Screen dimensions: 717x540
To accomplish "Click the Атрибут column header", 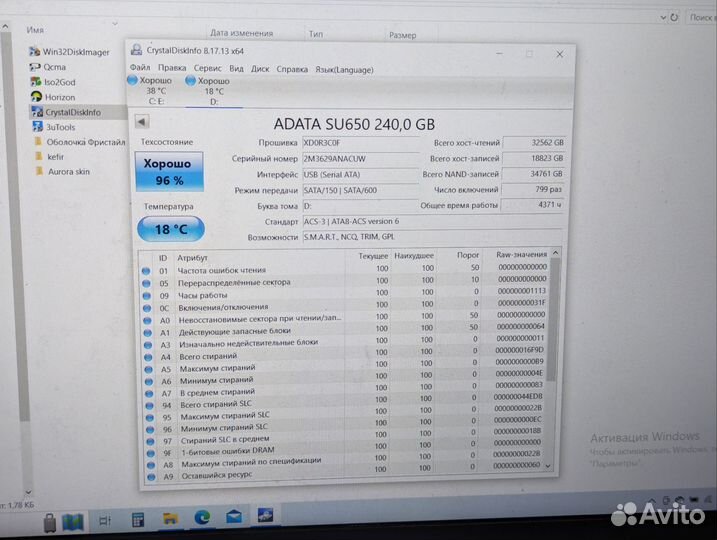I will [x=193, y=258].
